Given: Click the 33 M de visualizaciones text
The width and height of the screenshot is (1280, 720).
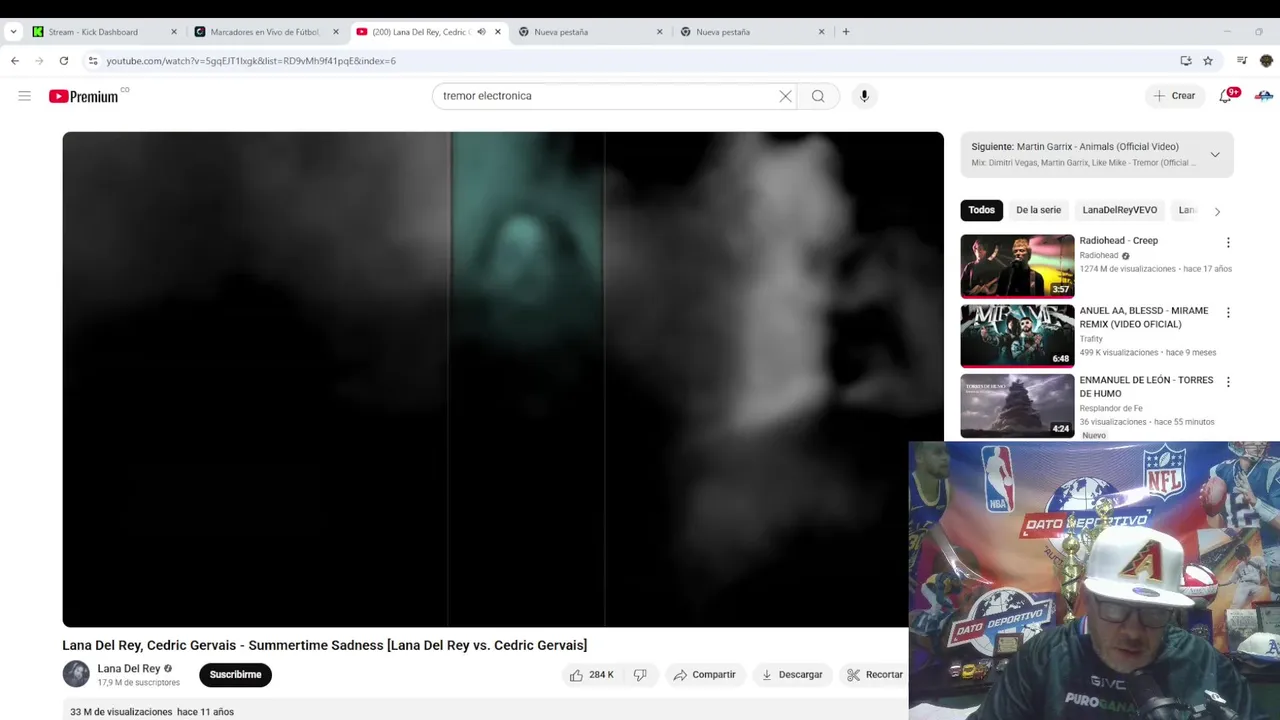Looking at the screenshot, I should tap(121, 712).
